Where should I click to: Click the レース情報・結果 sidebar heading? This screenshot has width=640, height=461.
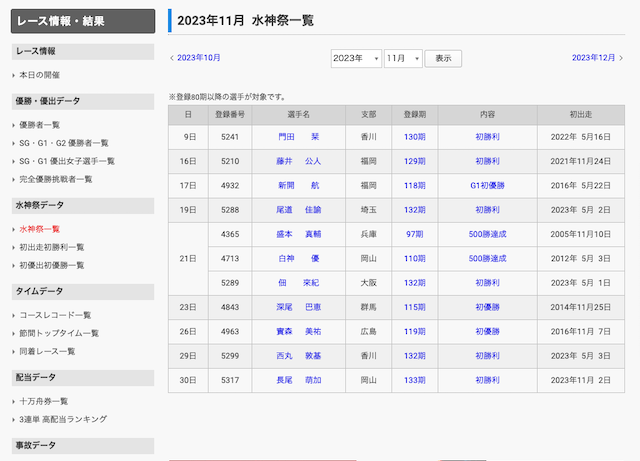[x=83, y=21]
